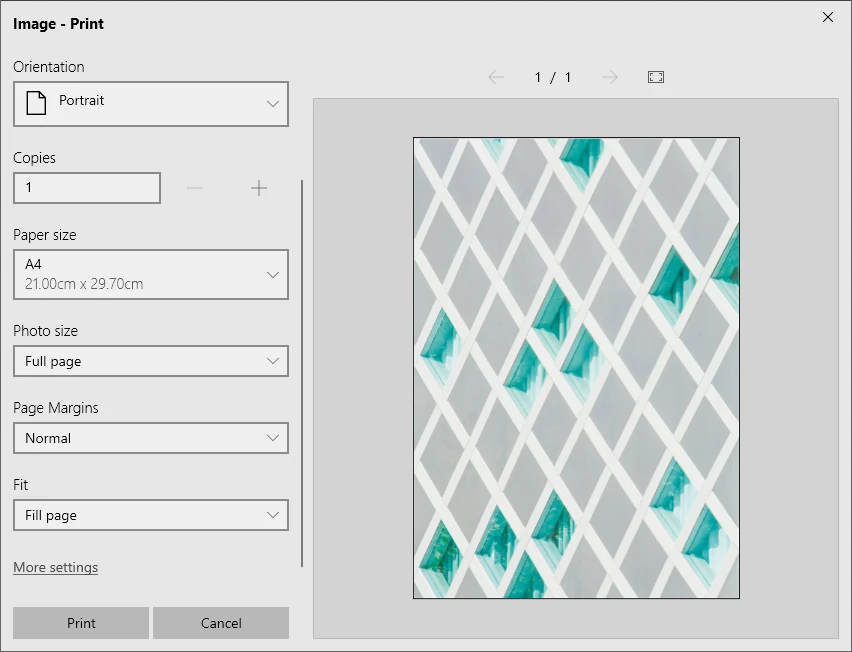
Task: Click the Cancel button
Action: [x=220, y=622]
